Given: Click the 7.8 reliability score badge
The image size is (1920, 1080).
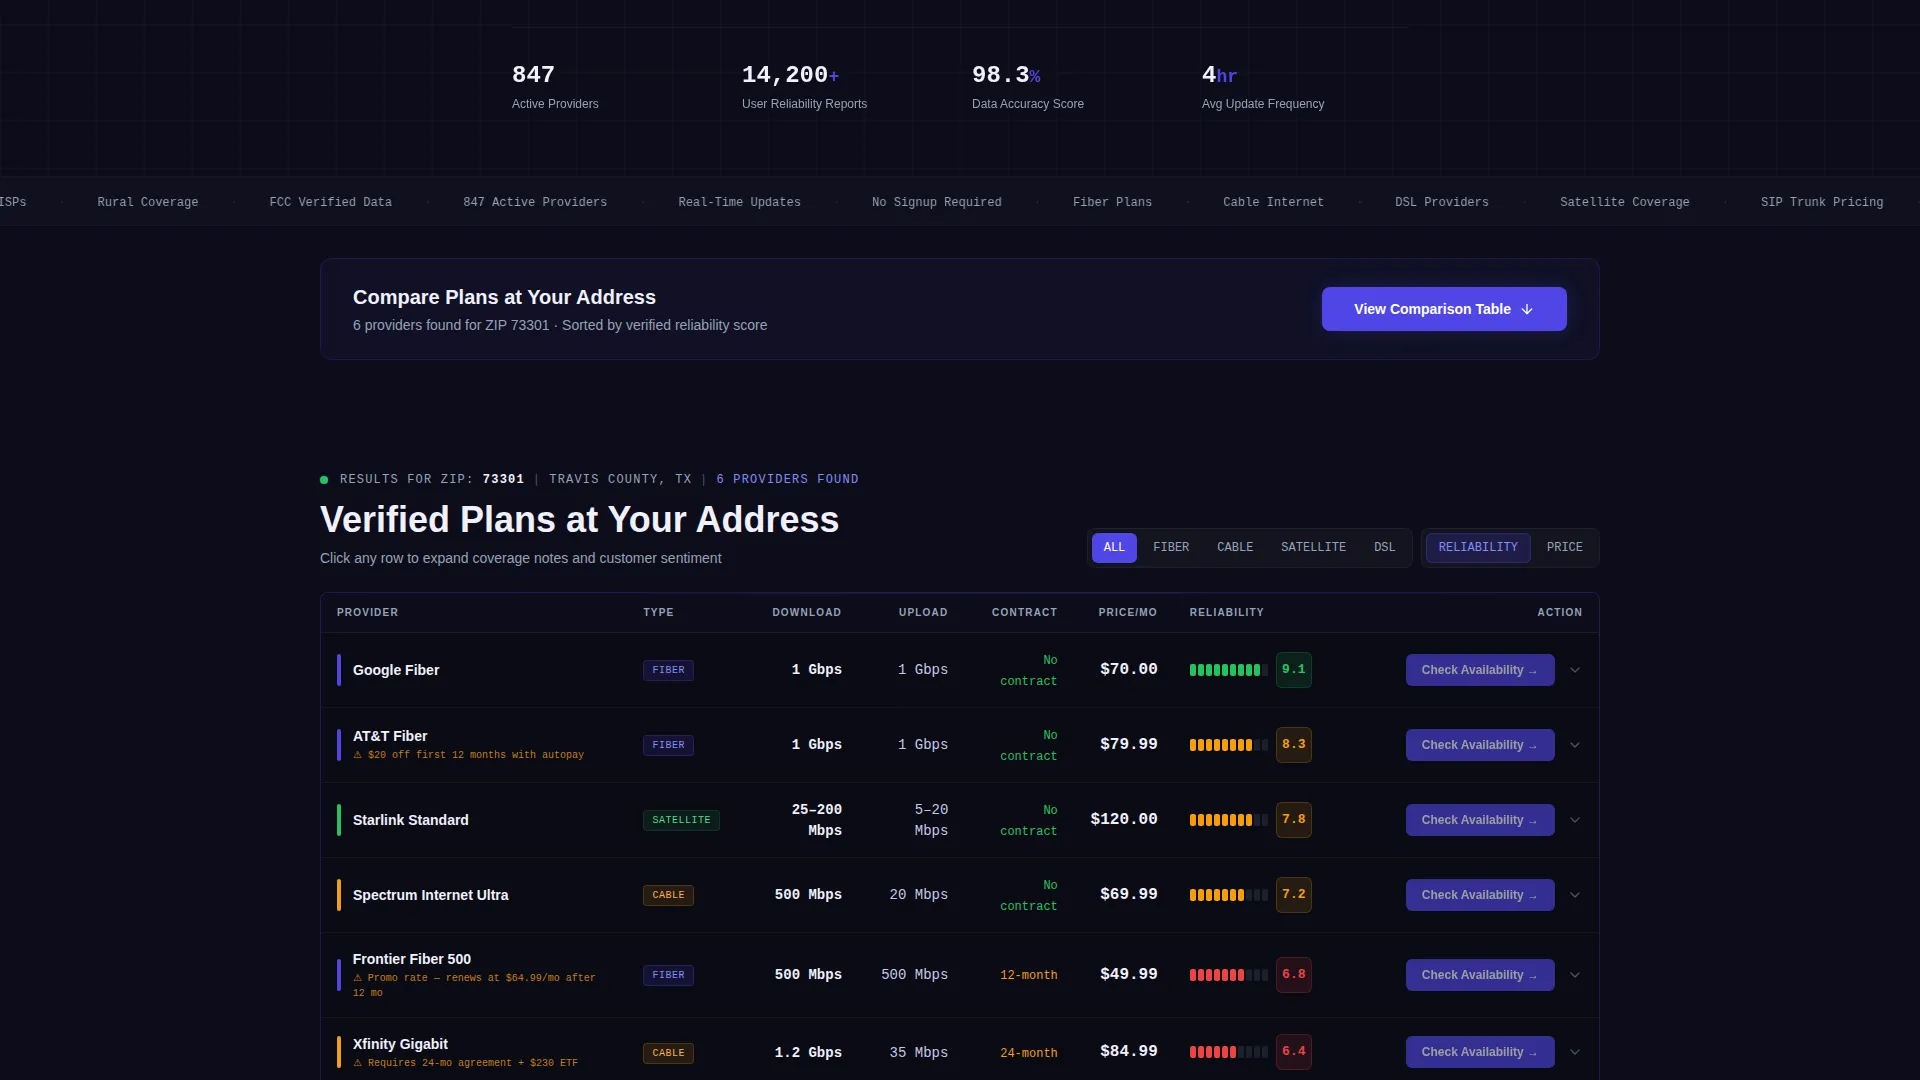Looking at the screenshot, I should click(x=1294, y=820).
